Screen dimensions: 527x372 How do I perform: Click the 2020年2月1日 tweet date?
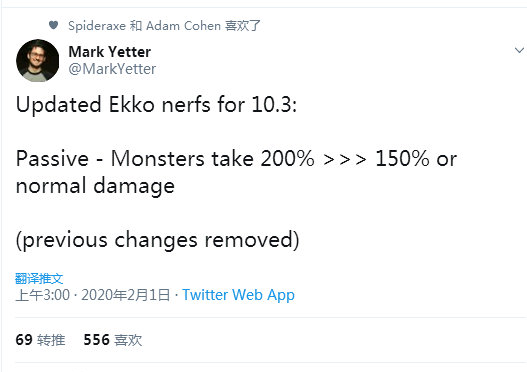tap(126, 295)
